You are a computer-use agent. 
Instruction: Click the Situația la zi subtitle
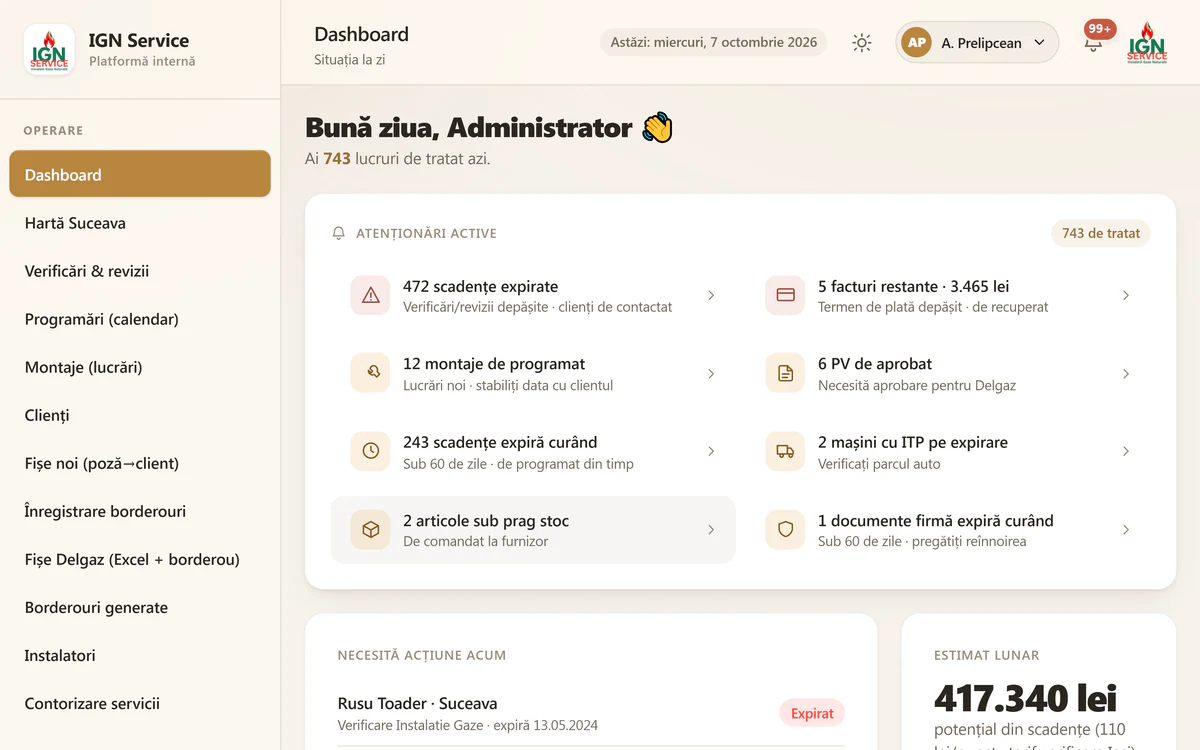click(x=349, y=60)
